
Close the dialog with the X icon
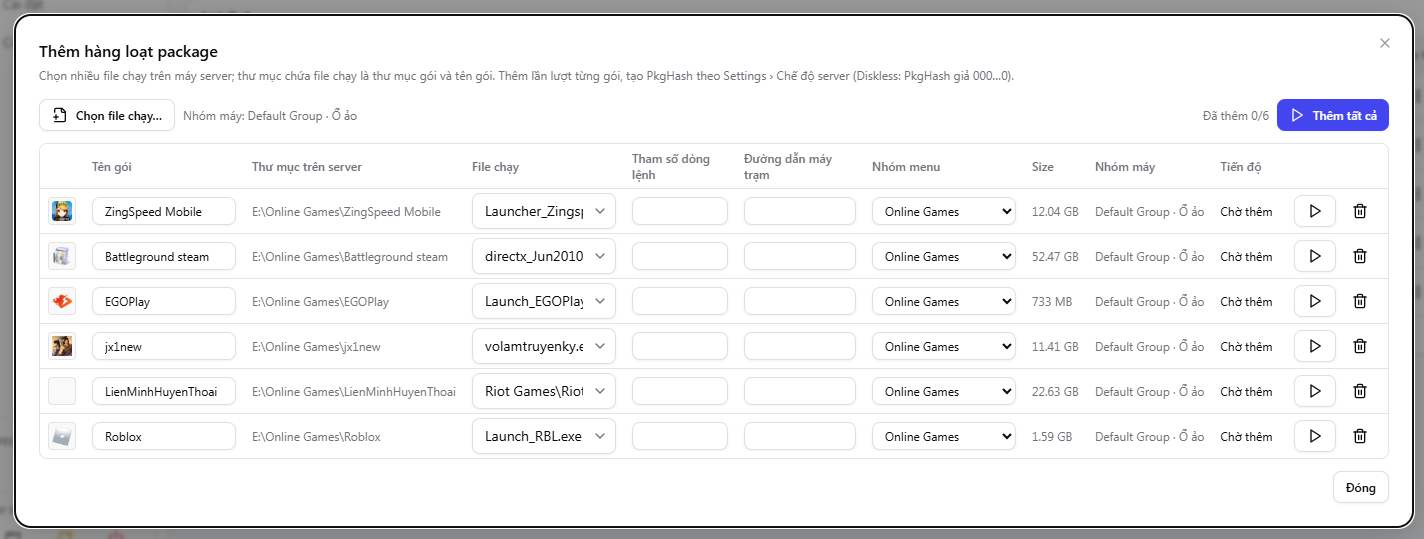[1385, 43]
